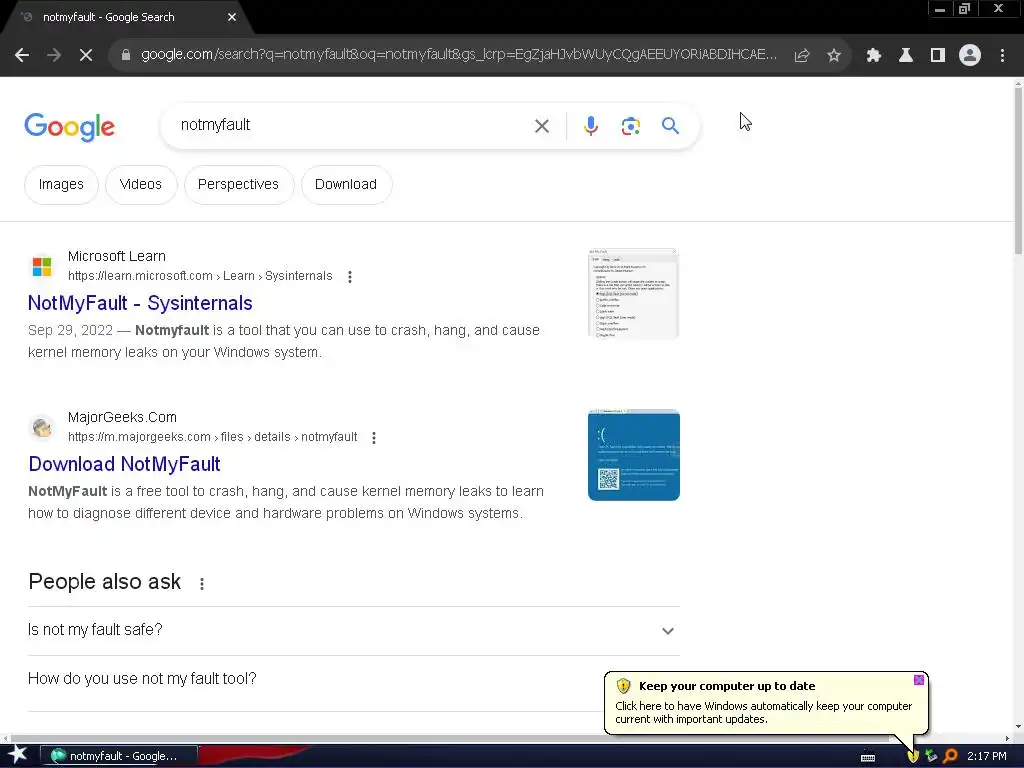Click the NotMyFault dialog thumbnail
Screen dimensions: 1024x768
(633, 293)
